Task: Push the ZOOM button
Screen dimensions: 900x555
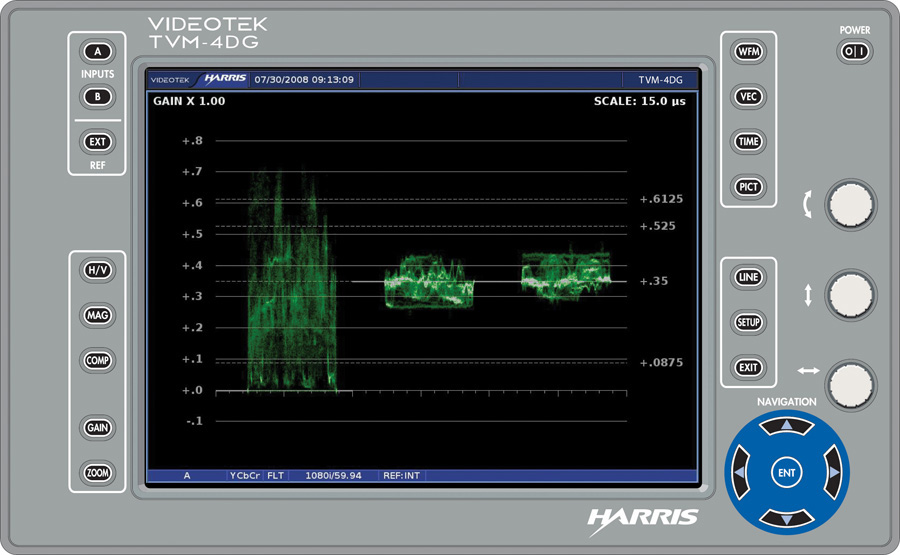Action: 98,473
